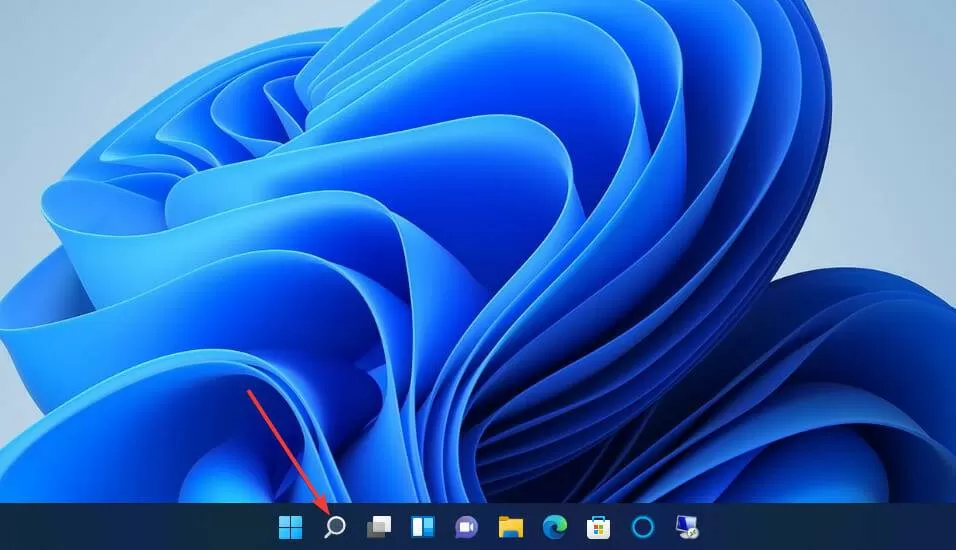Launch Microsoft Edge browser
Screen dimensions: 956x550
[x=555, y=527]
